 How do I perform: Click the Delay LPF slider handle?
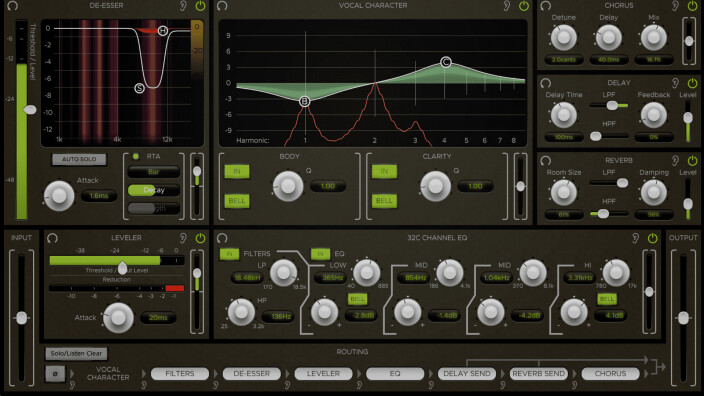[x=612, y=106]
